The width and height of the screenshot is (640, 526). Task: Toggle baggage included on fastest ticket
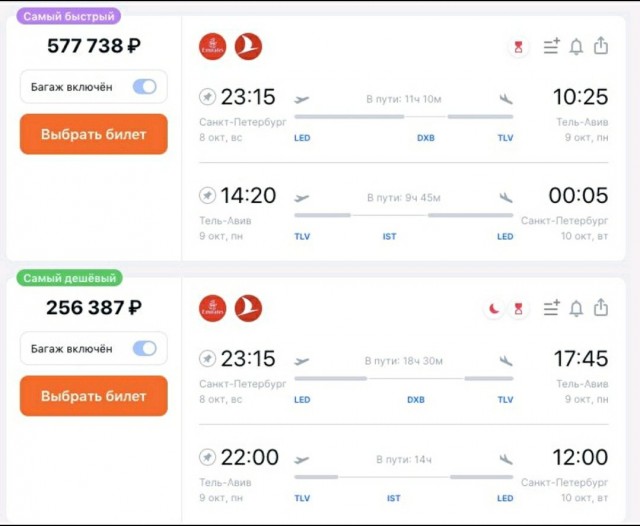point(144,87)
